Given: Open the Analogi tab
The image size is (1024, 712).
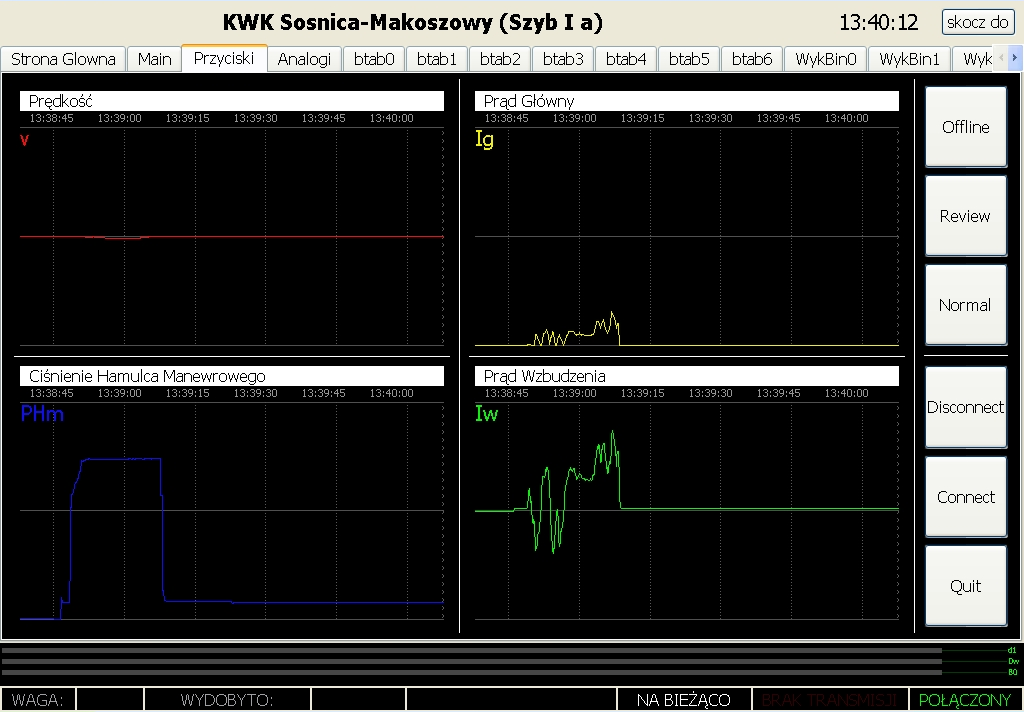Looking at the screenshot, I should (304, 59).
